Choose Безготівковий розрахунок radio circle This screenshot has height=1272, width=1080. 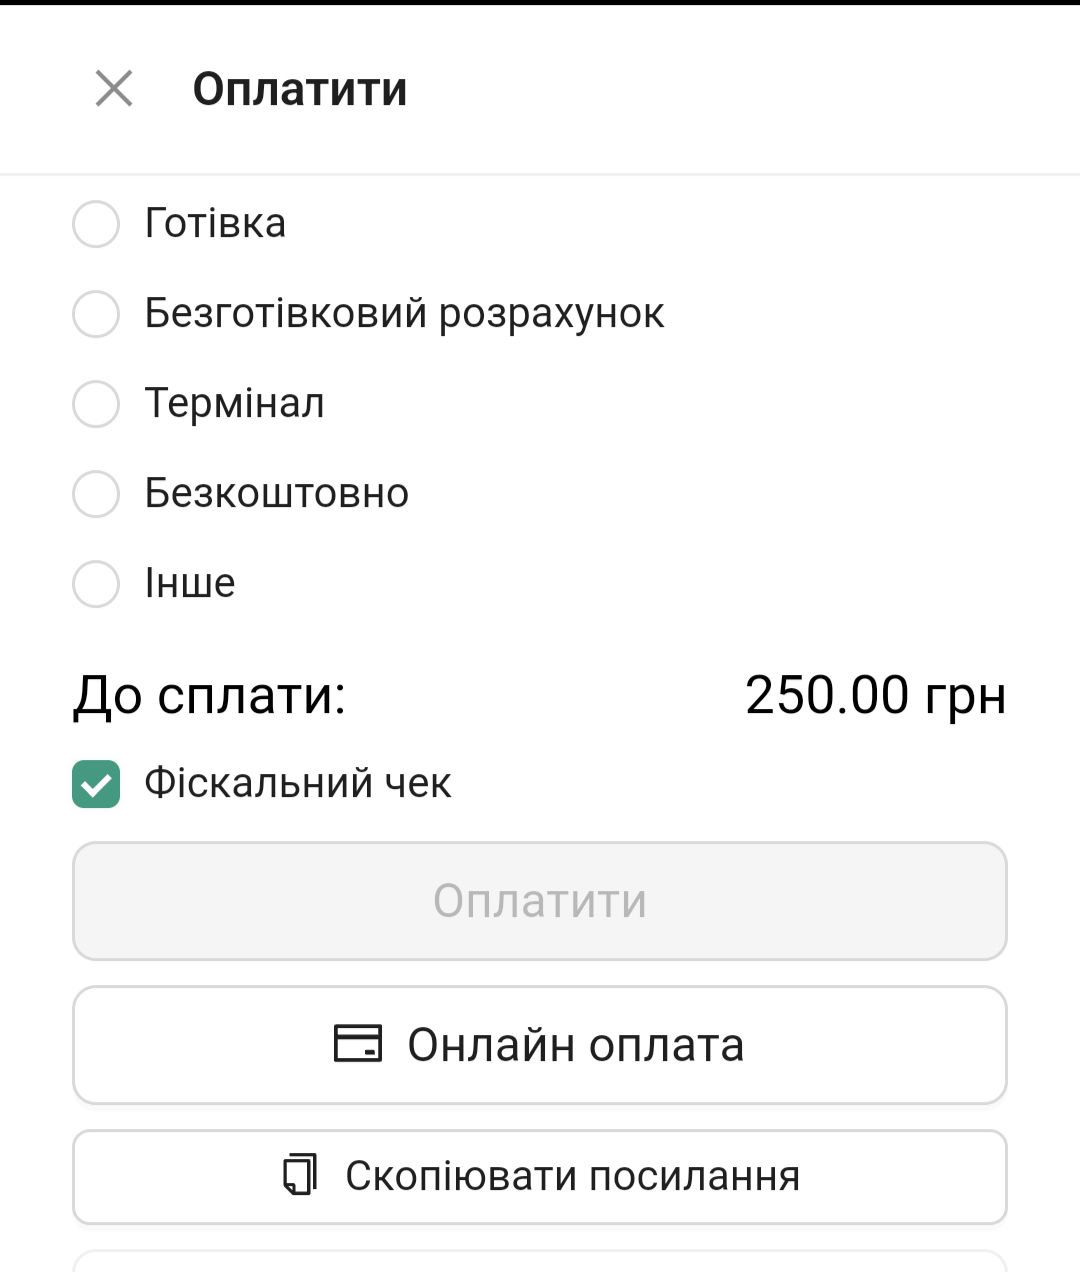(x=96, y=313)
